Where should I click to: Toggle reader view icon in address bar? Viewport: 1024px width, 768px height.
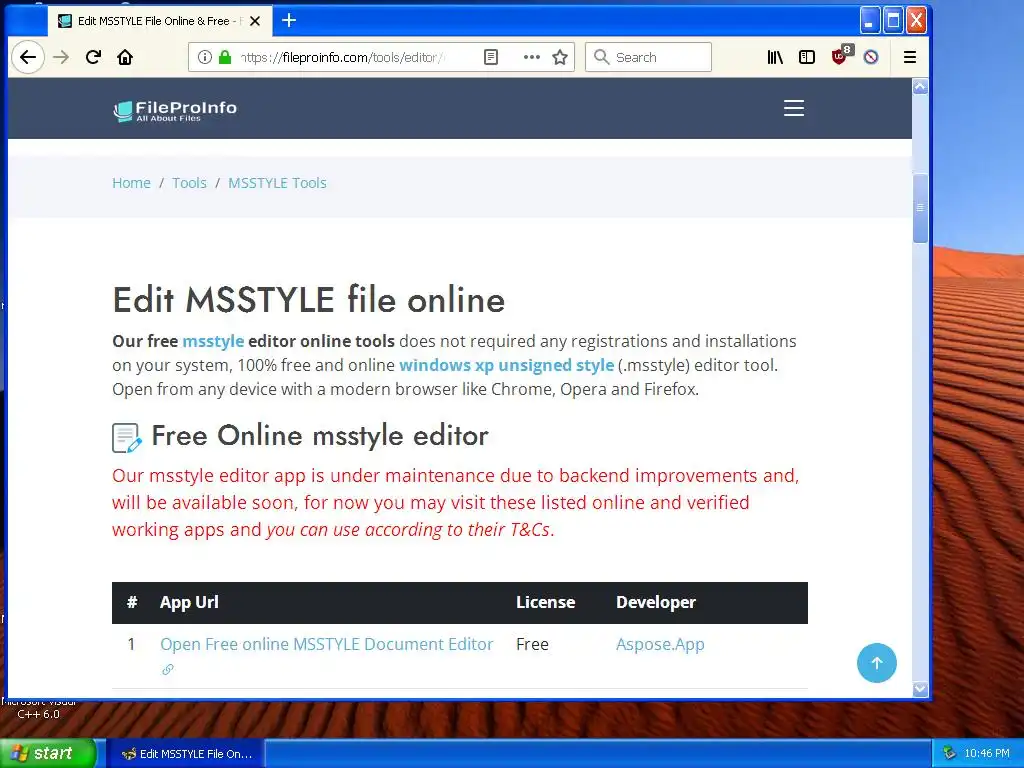click(x=490, y=57)
